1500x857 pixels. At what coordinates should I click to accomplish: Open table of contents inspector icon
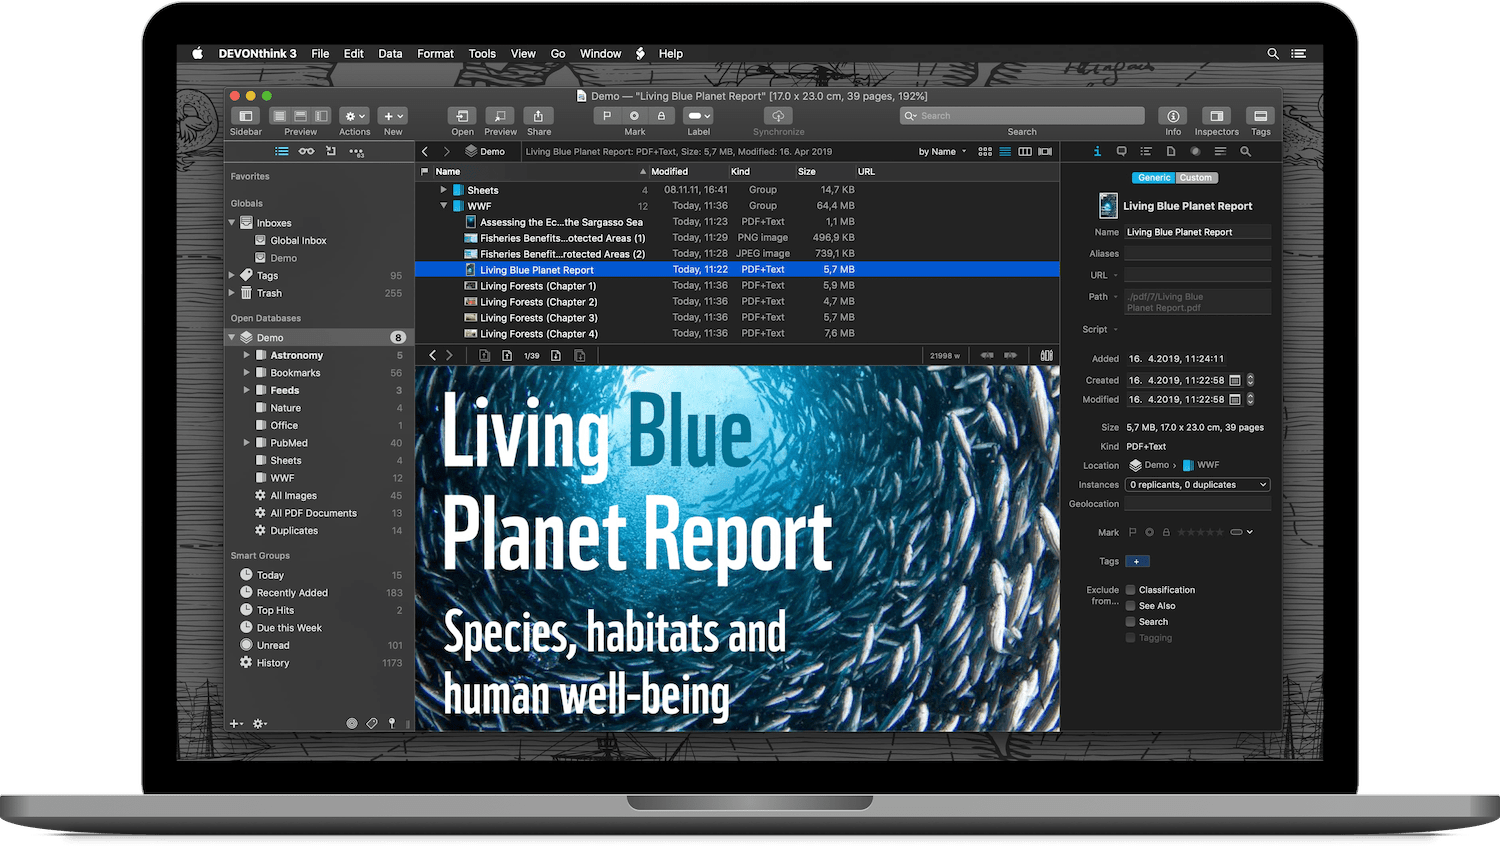pyautogui.click(x=1146, y=152)
